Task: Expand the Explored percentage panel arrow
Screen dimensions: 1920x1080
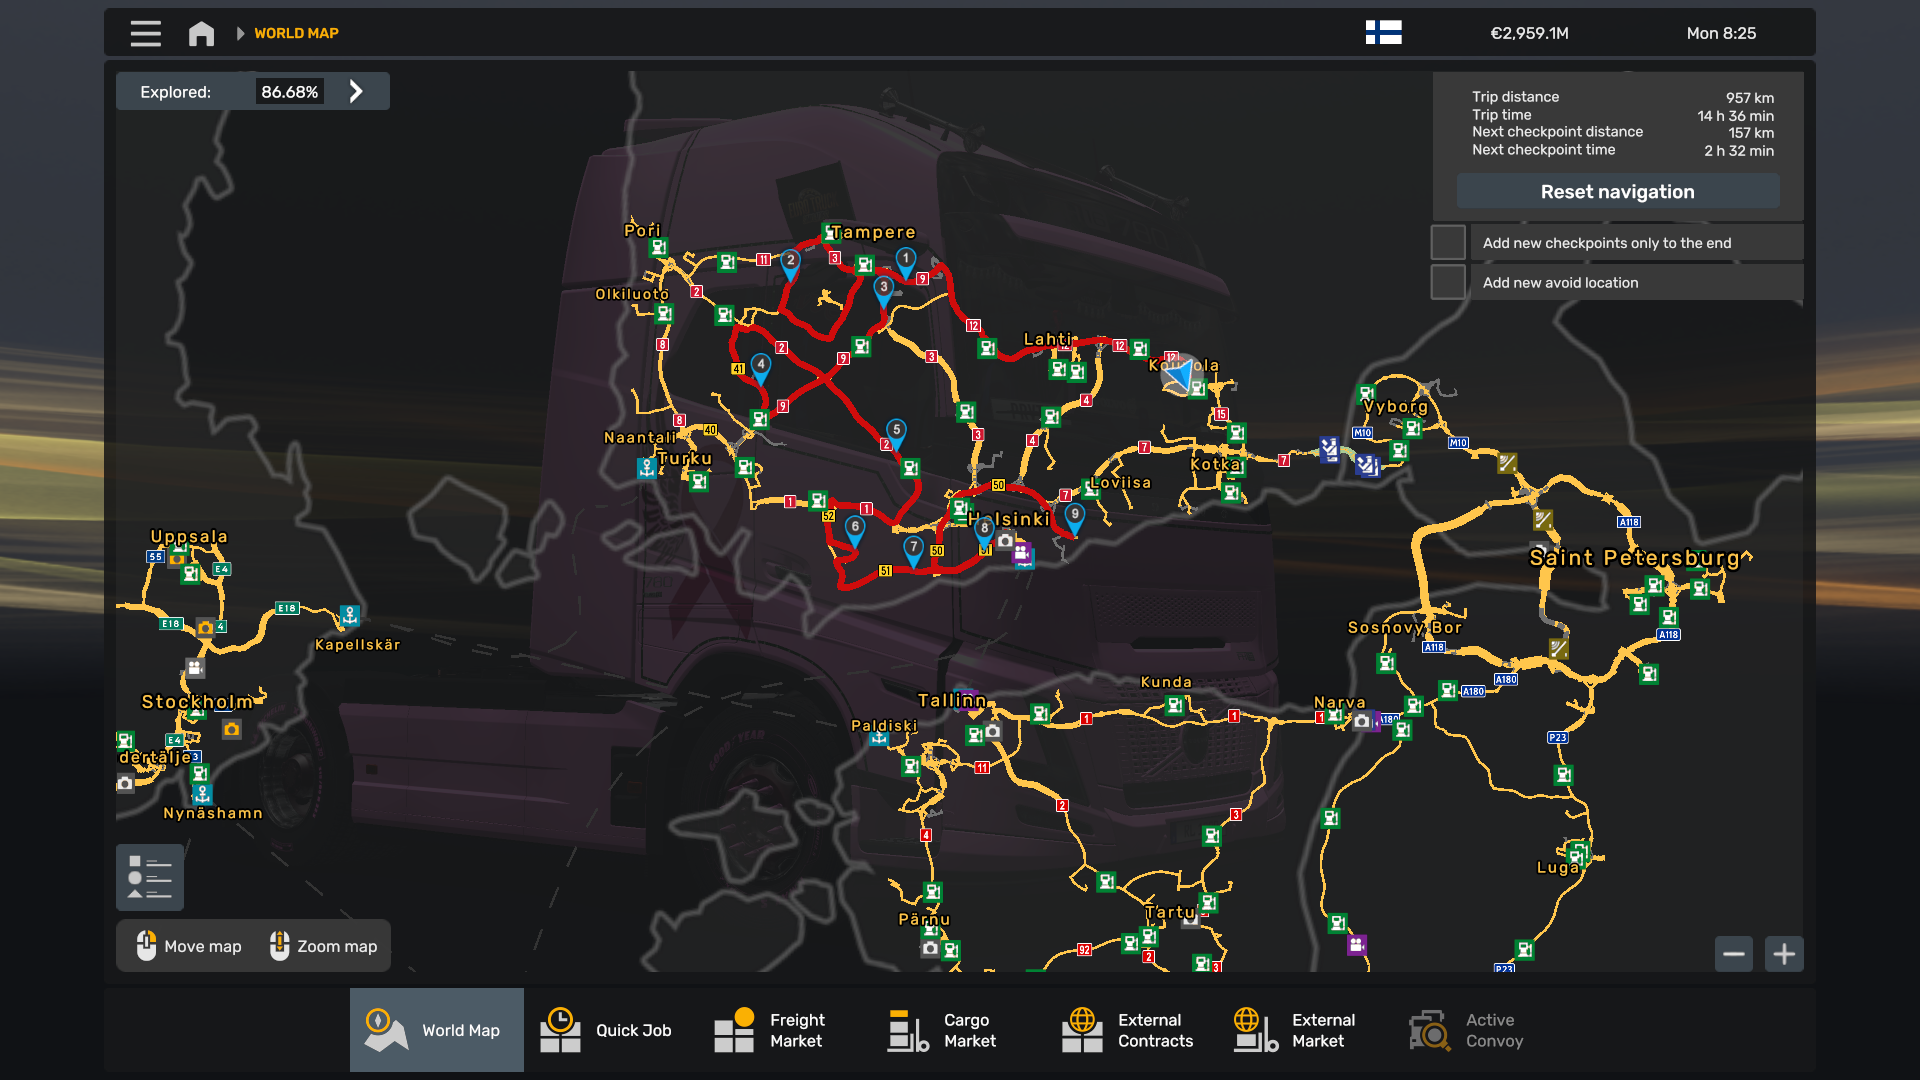Action: (356, 91)
